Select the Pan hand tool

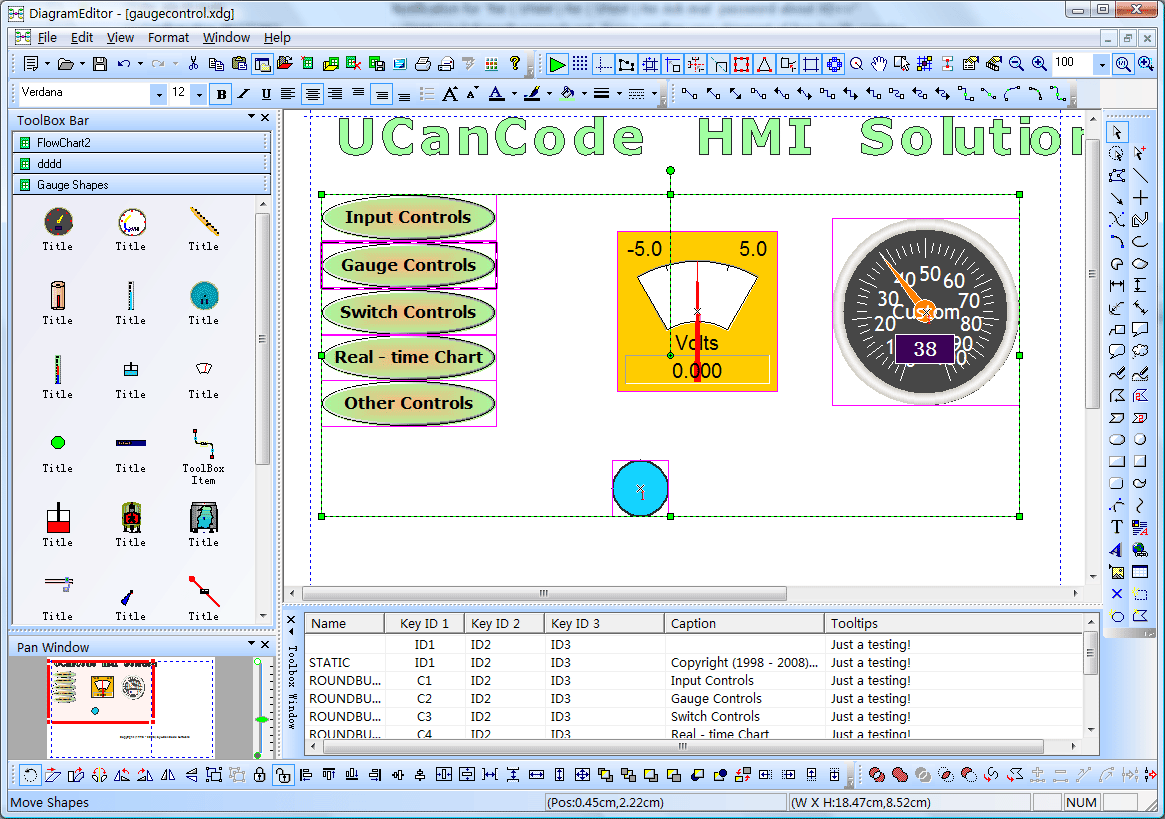[879, 64]
